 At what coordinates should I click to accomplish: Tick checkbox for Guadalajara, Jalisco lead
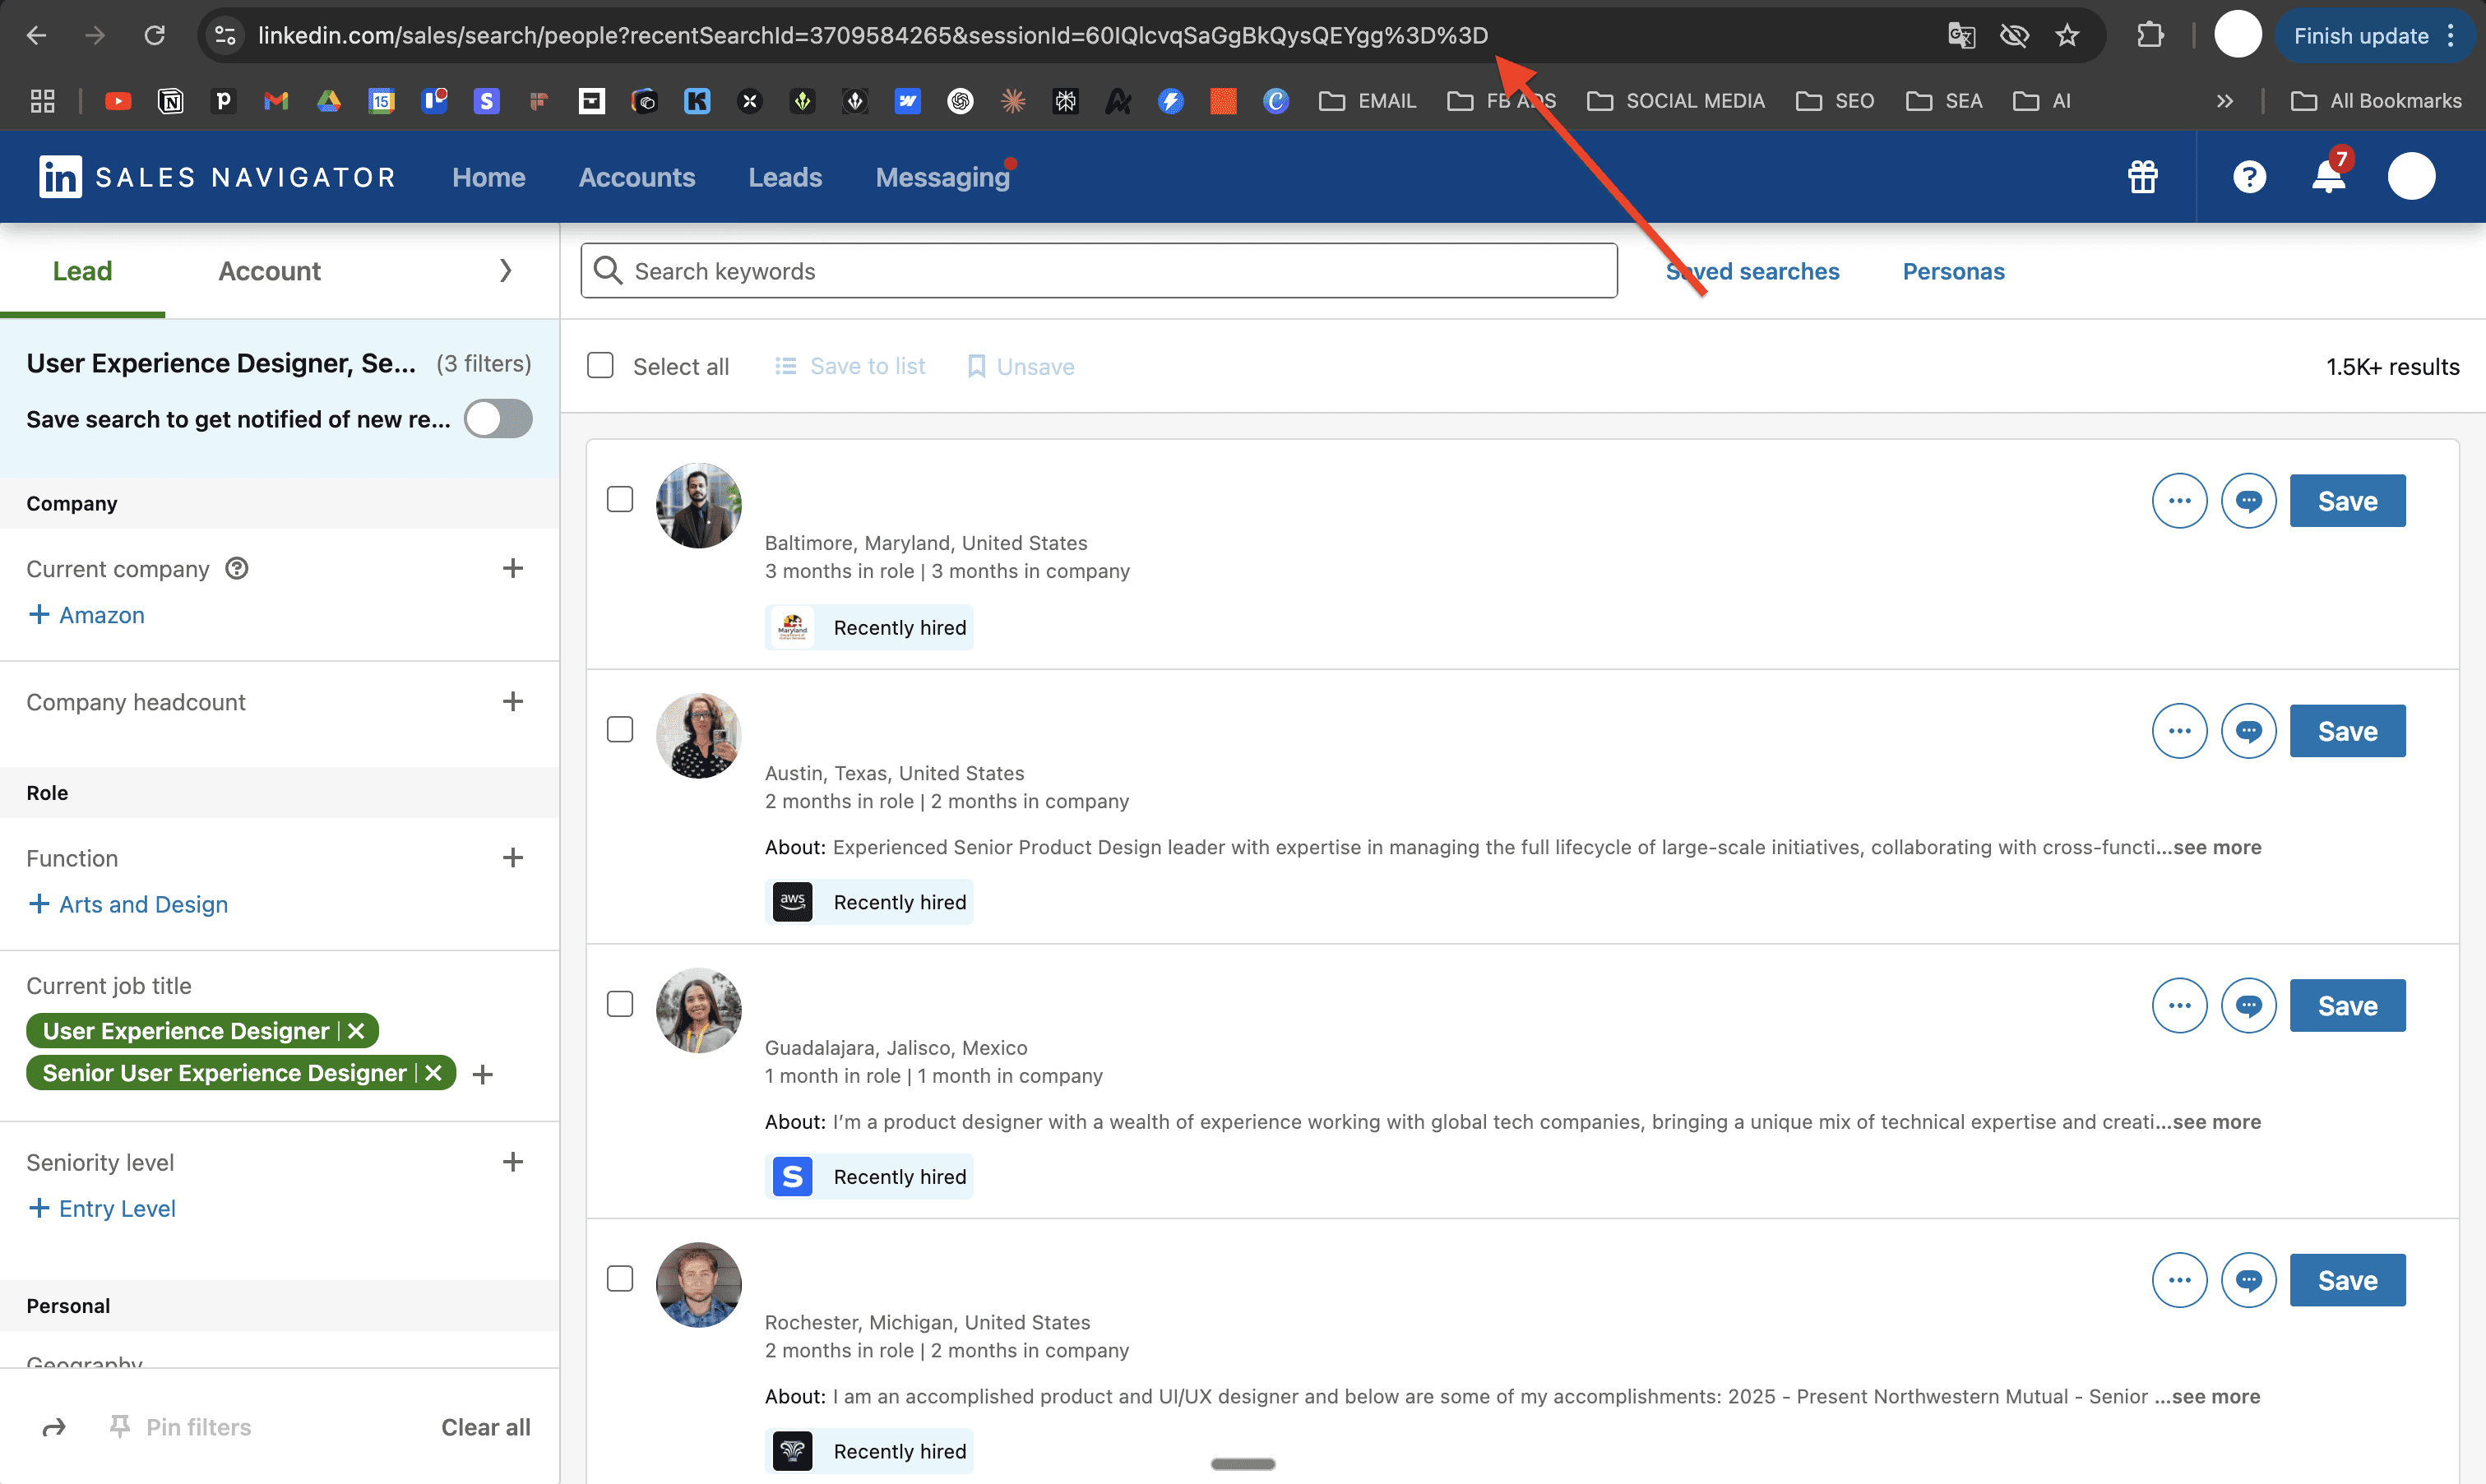620,1004
